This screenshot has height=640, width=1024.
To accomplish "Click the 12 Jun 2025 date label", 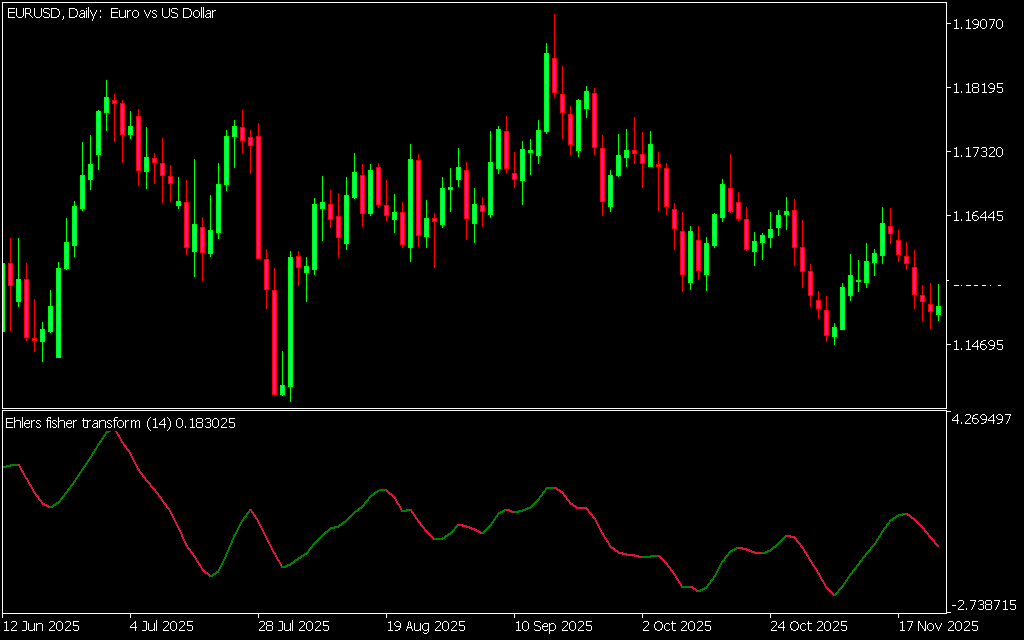I will click(x=42, y=627).
